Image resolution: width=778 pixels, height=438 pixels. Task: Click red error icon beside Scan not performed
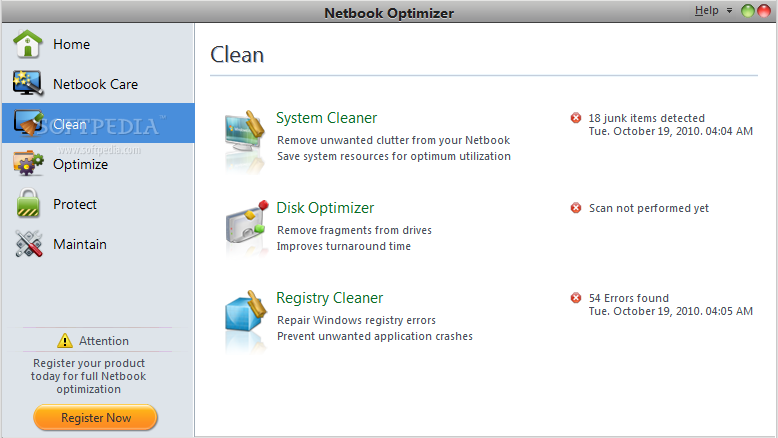pyautogui.click(x=576, y=208)
